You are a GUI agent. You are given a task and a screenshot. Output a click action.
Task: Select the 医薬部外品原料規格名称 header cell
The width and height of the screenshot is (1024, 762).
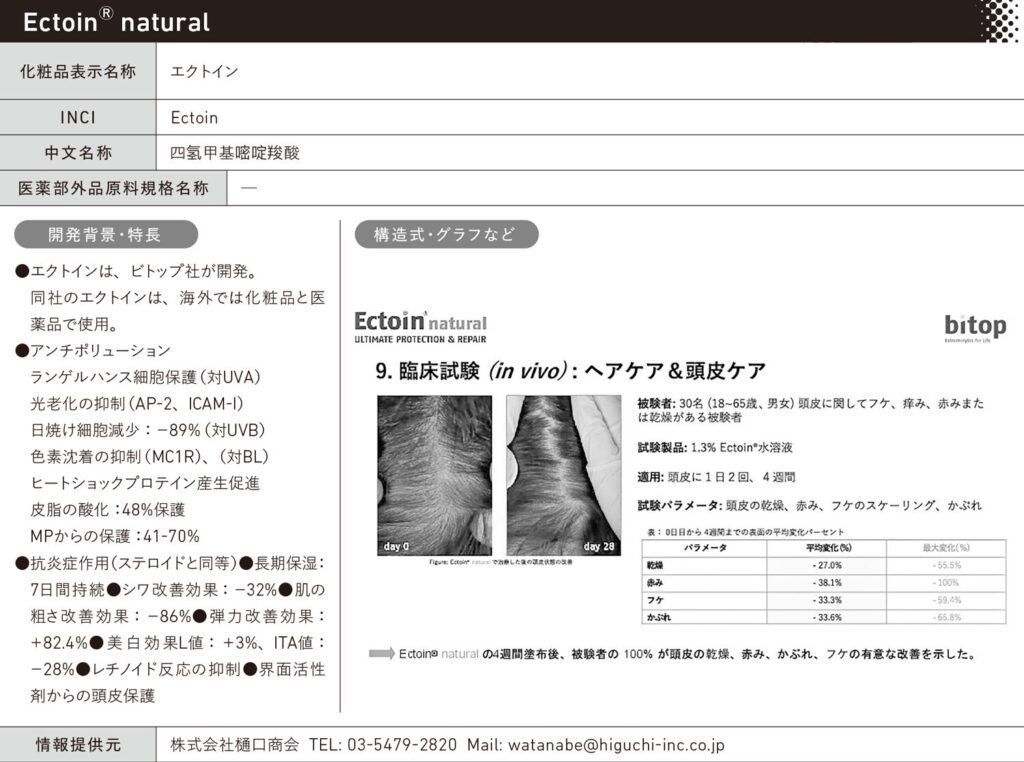(114, 188)
